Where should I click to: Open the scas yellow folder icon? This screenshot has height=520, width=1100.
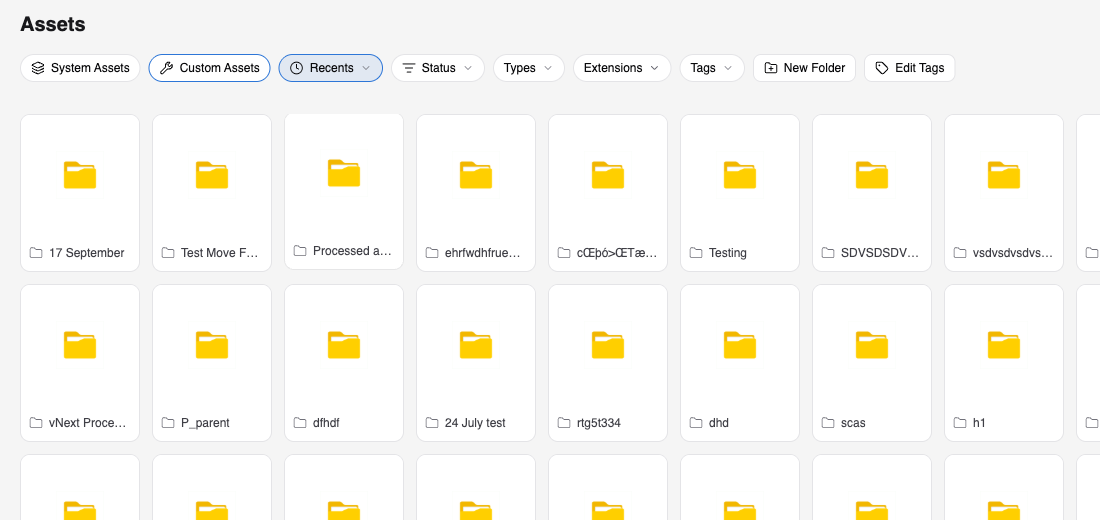871,345
